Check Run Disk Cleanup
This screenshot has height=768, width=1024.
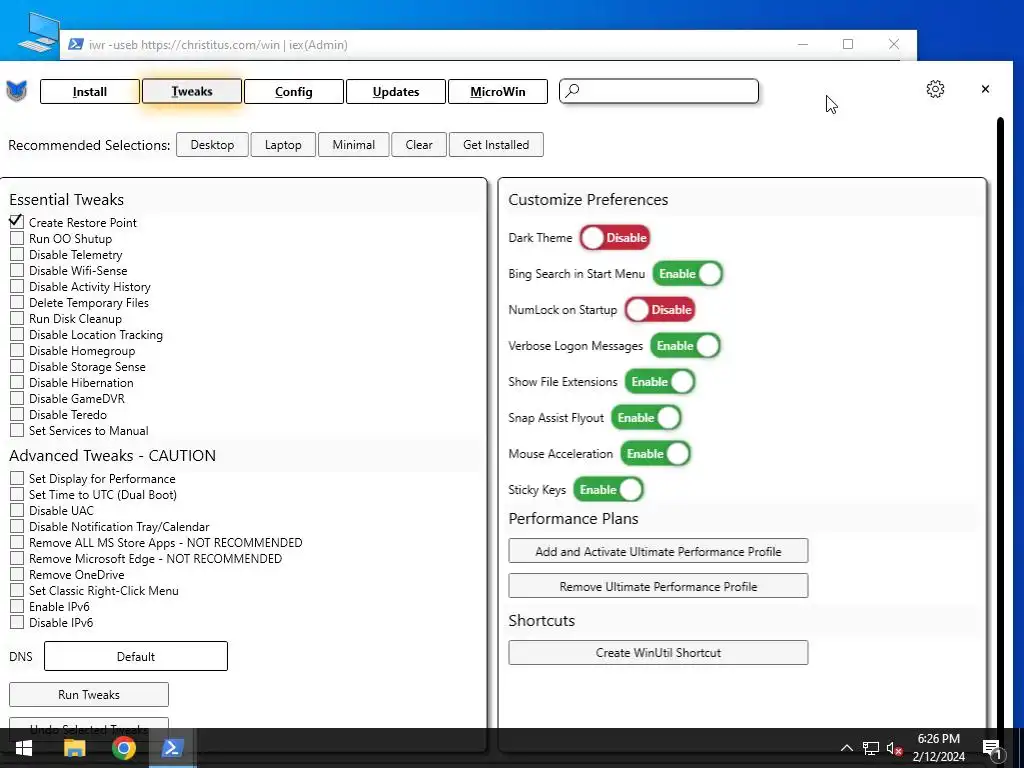17,318
